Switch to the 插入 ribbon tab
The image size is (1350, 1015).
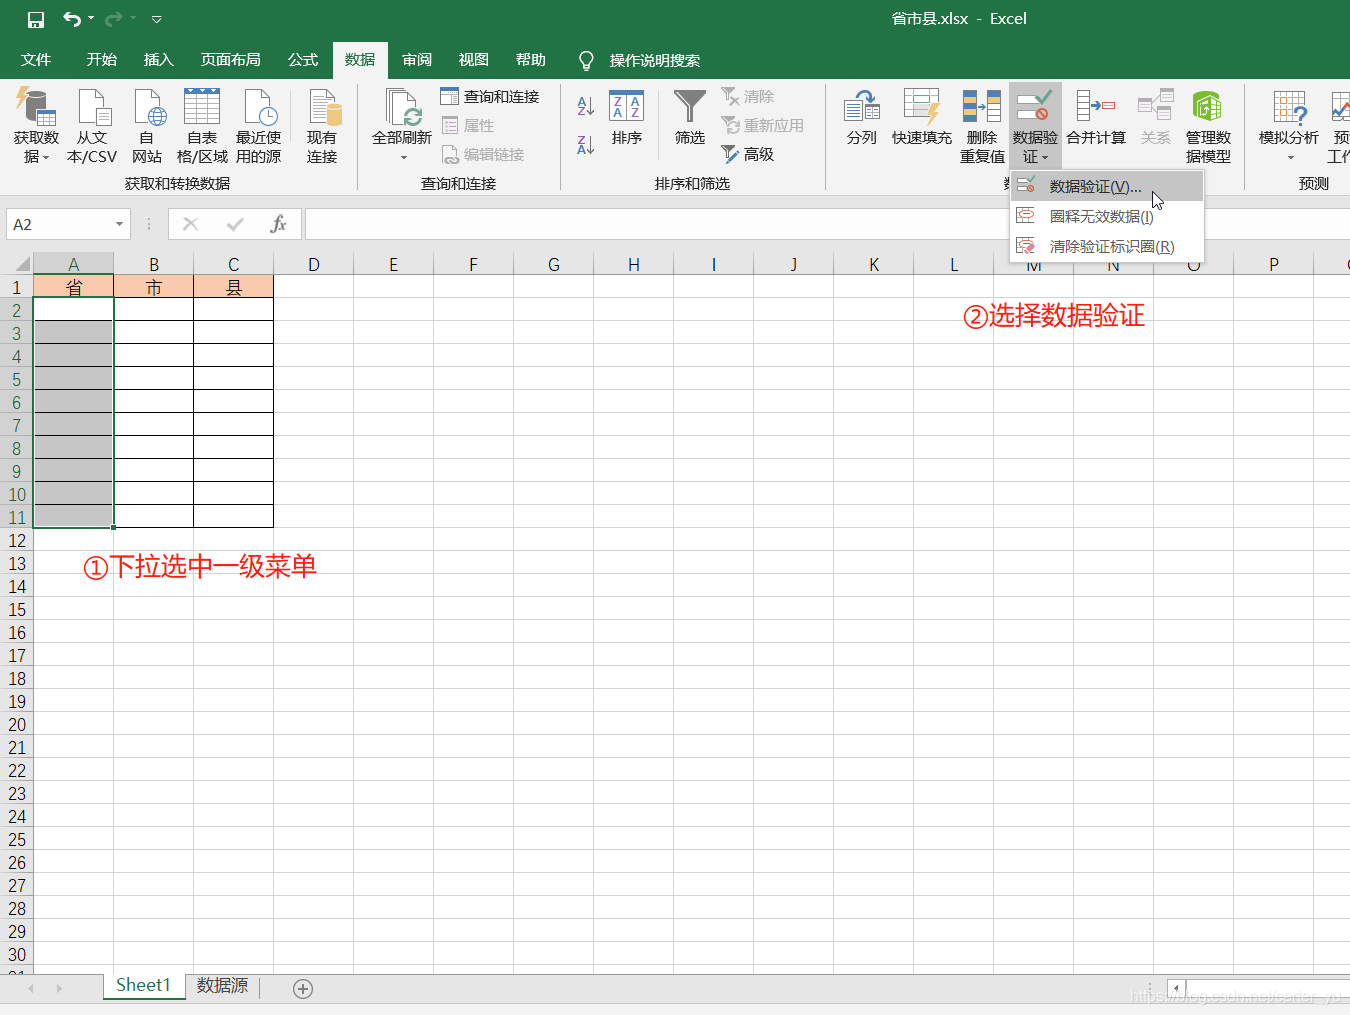click(x=159, y=60)
